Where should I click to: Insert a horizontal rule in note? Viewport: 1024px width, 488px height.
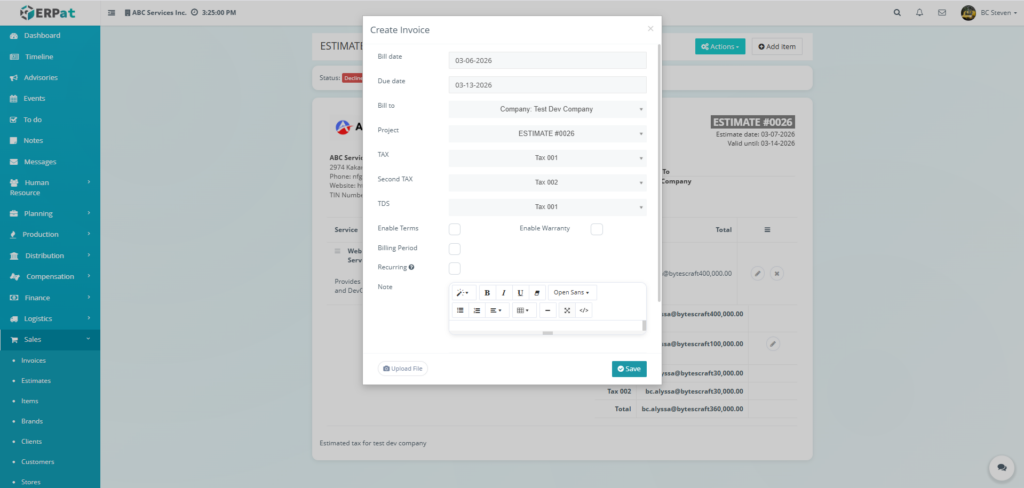[x=548, y=310]
